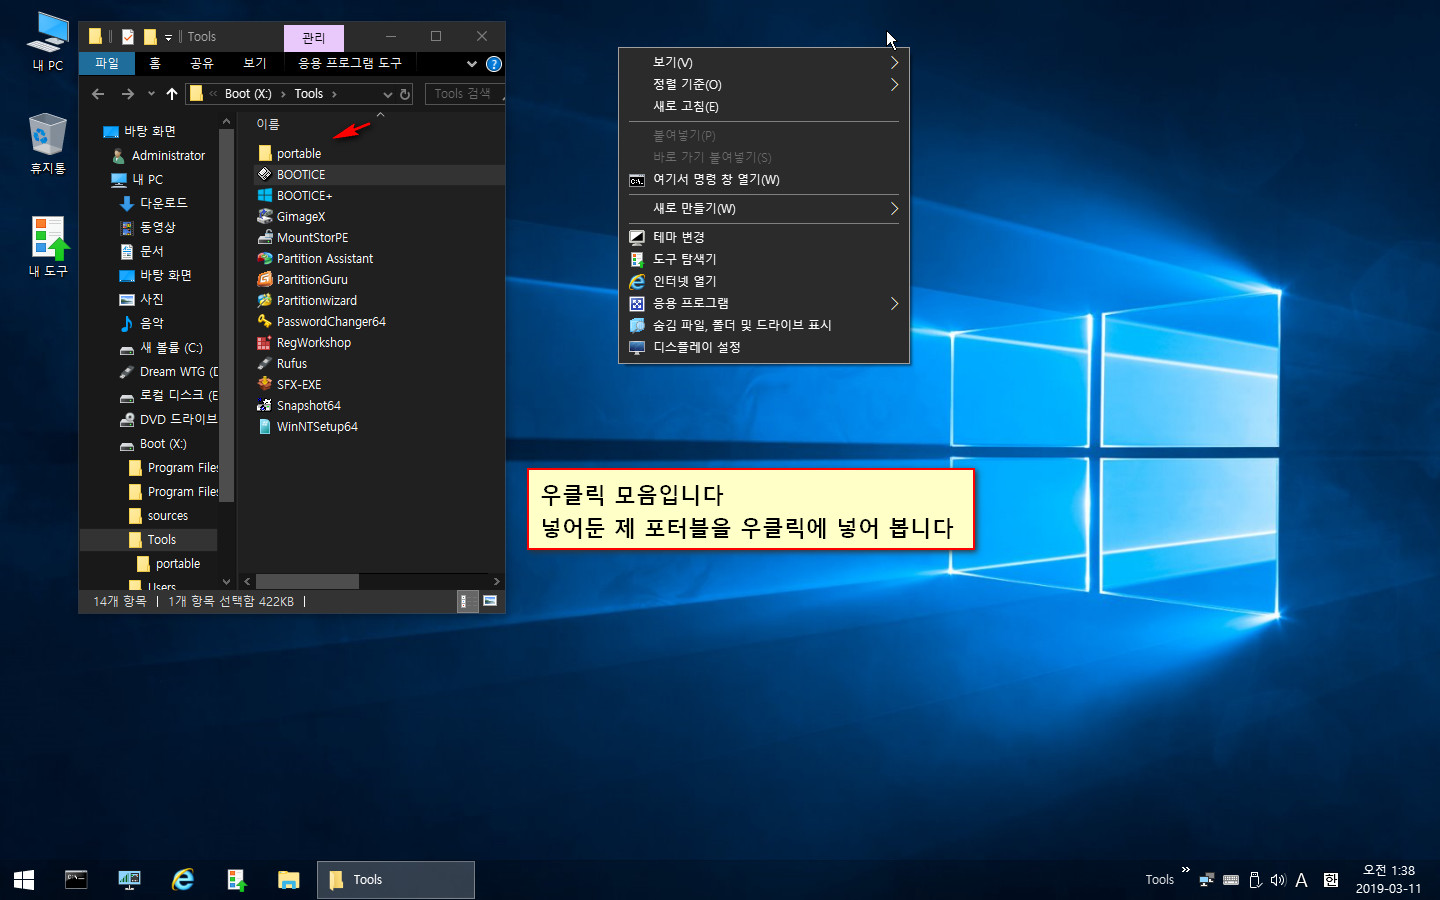
Task: Choose 숨김 파일, 폴더 및 드라이브 표시
Action: (764, 325)
